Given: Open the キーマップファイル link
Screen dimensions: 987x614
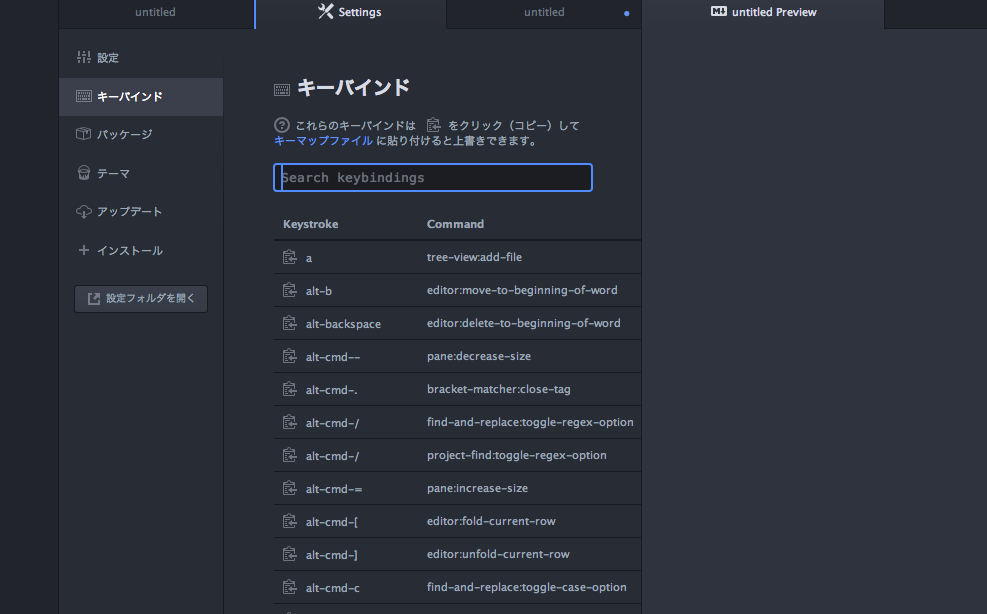Looking at the screenshot, I should 322,141.
